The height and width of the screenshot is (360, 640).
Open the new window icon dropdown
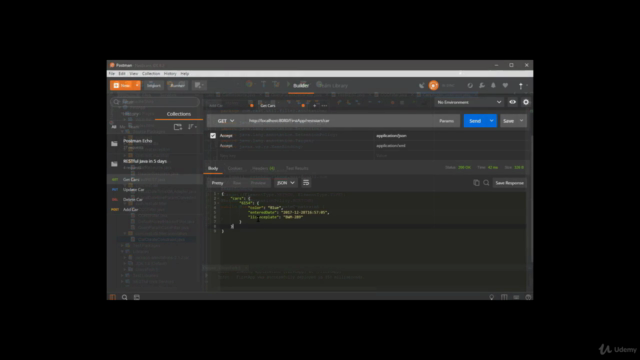coord(199,85)
